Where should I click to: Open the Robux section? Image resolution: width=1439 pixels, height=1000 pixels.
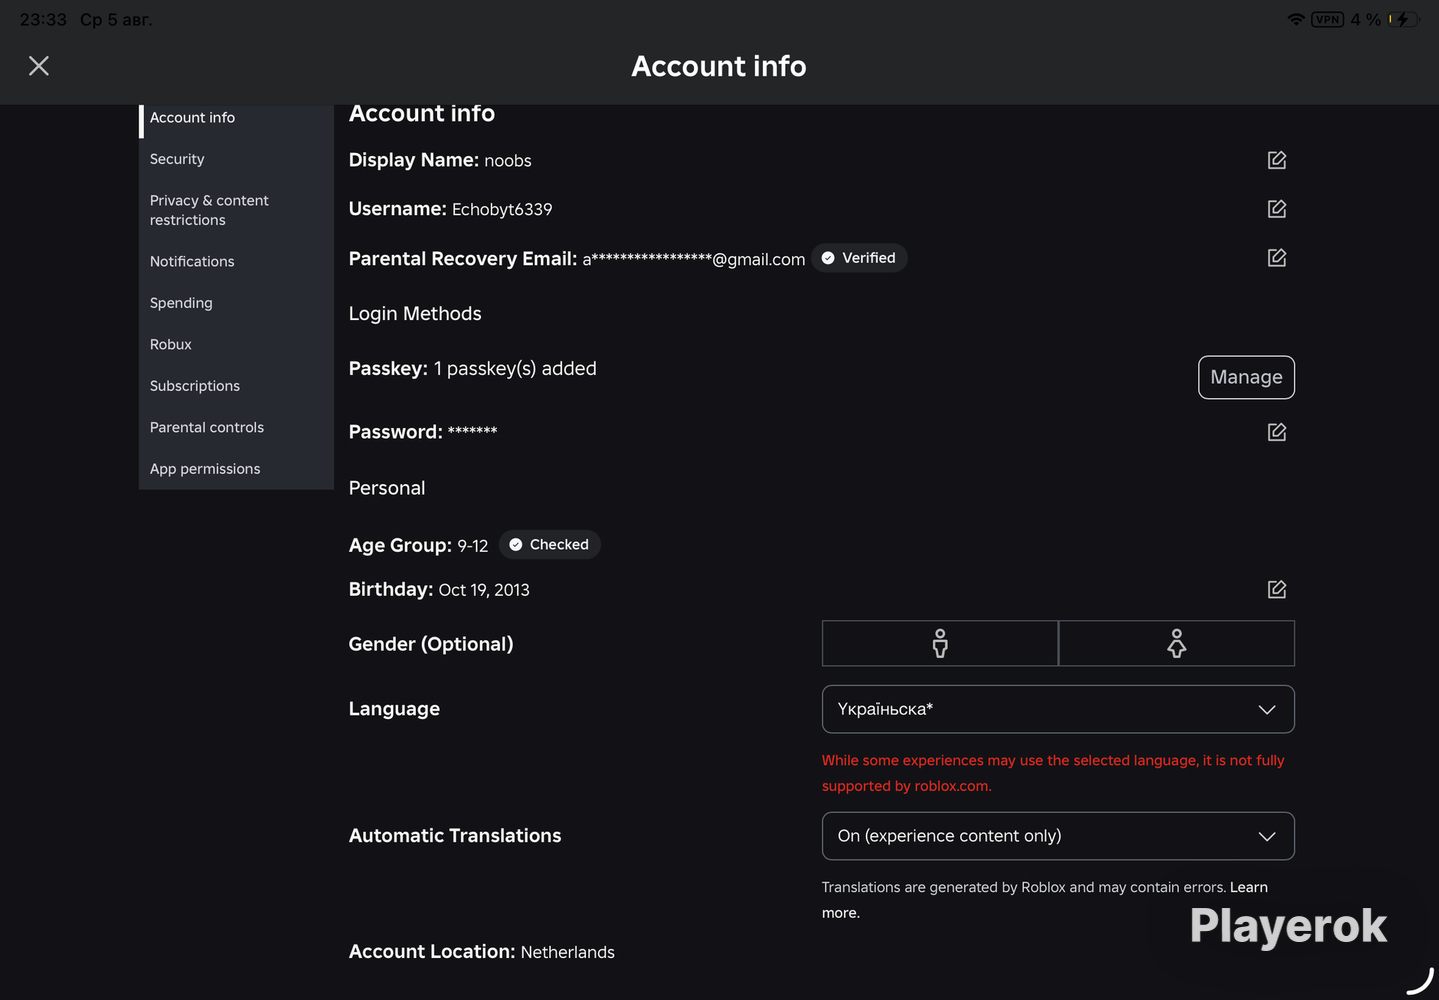[171, 345]
